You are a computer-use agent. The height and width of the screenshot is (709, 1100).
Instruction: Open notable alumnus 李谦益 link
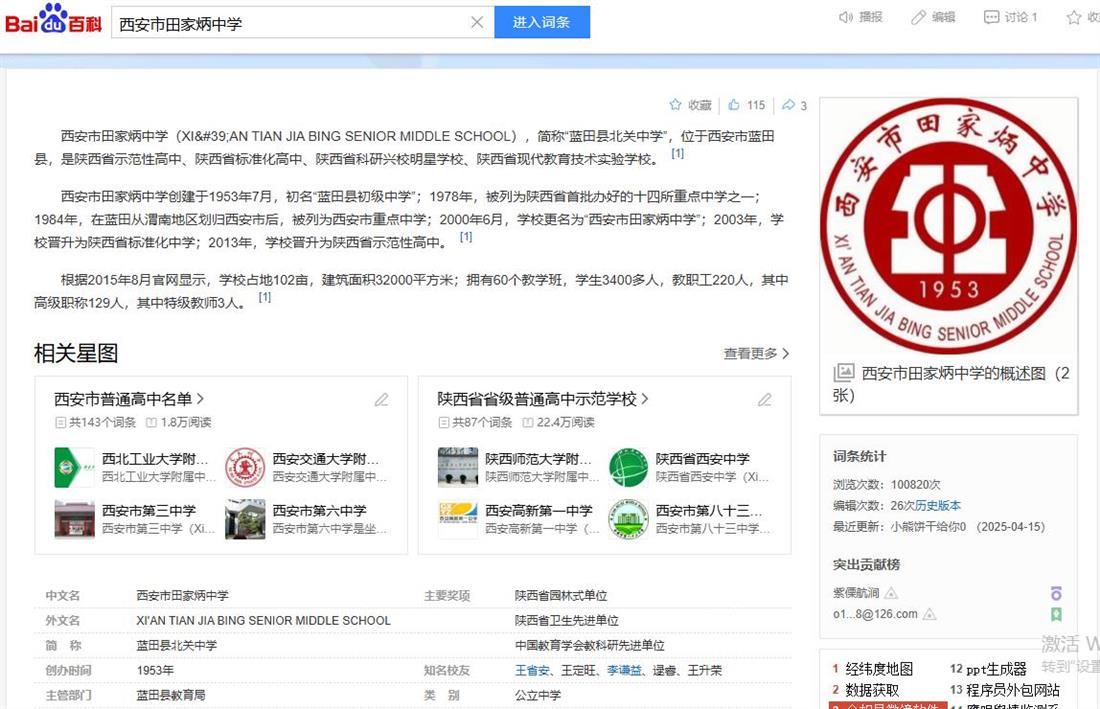coord(624,670)
